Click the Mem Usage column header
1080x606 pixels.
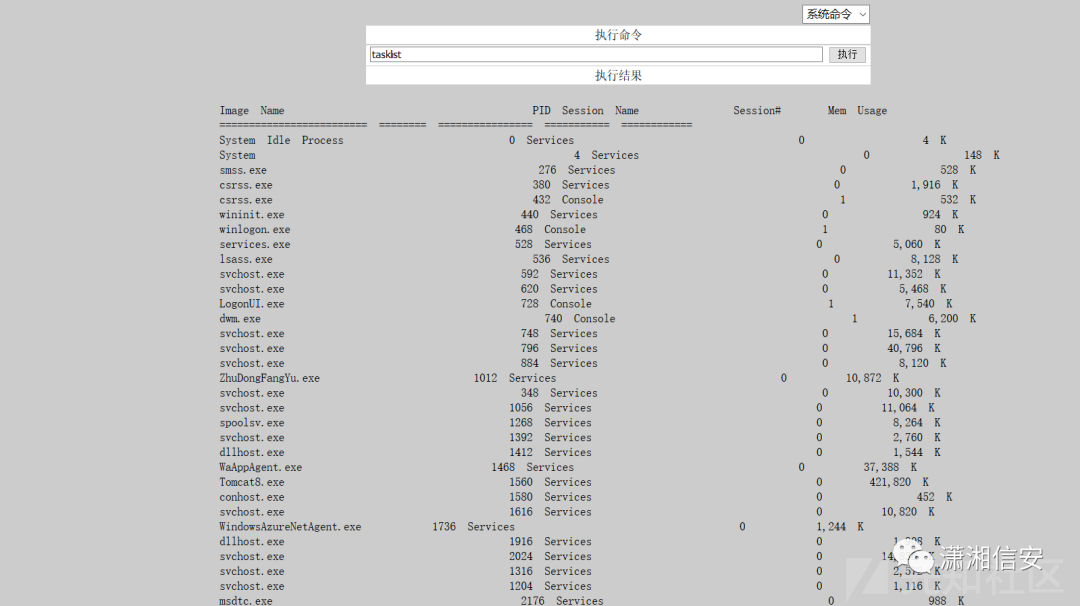pyautogui.click(x=857, y=110)
